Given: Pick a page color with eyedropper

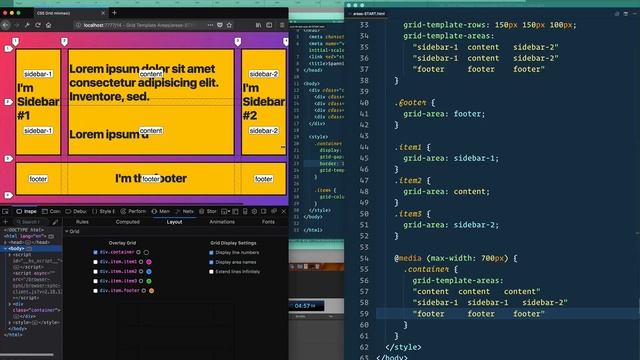Looking at the screenshot, I should (x=55, y=222).
